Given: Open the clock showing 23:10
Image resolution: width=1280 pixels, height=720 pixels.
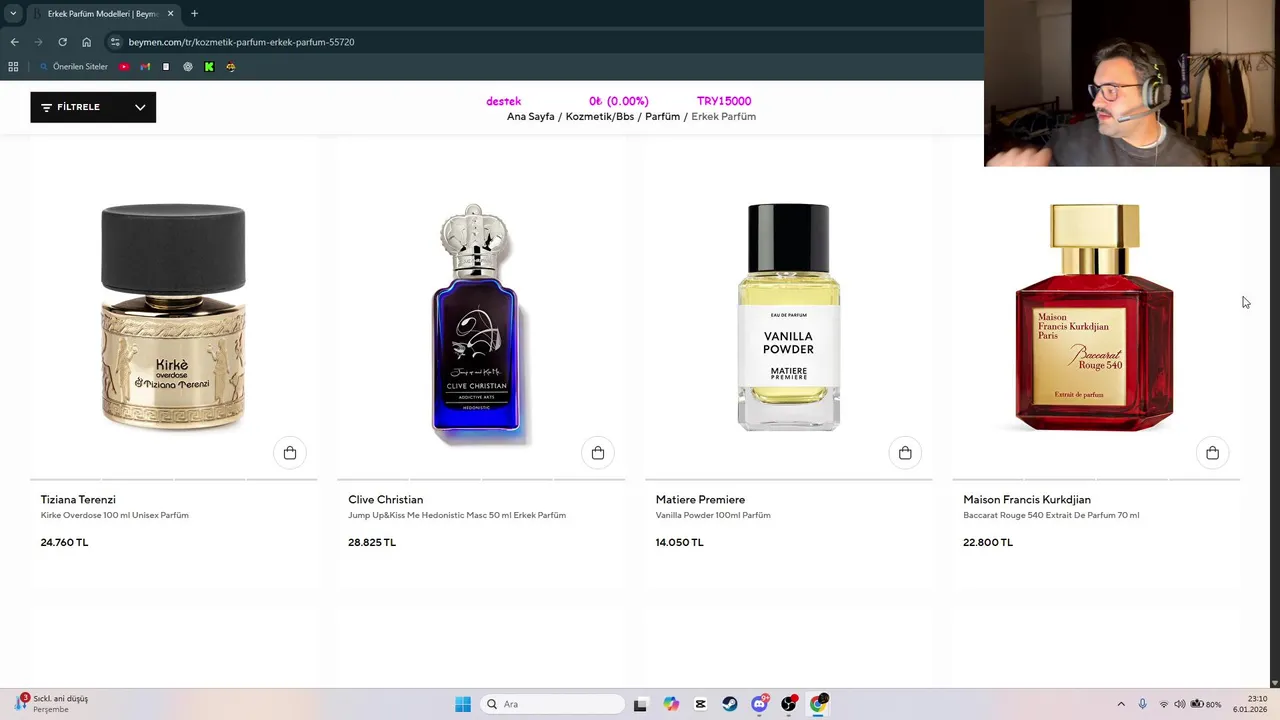Looking at the screenshot, I should pyautogui.click(x=1250, y=704).
